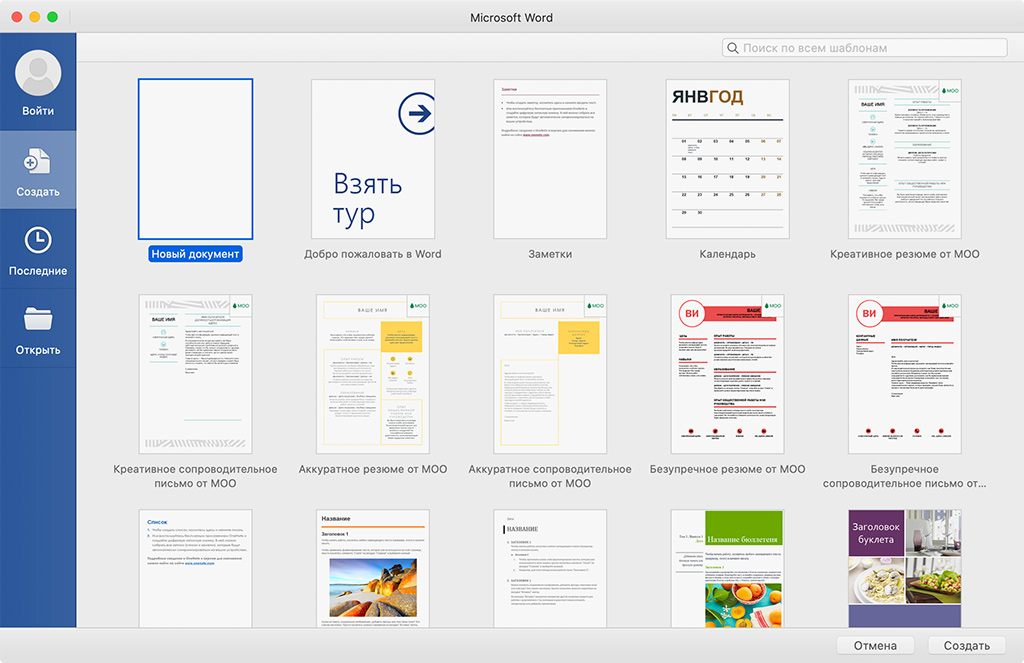
Task: Open the Последние clock icon
Action: click(38, 240)
